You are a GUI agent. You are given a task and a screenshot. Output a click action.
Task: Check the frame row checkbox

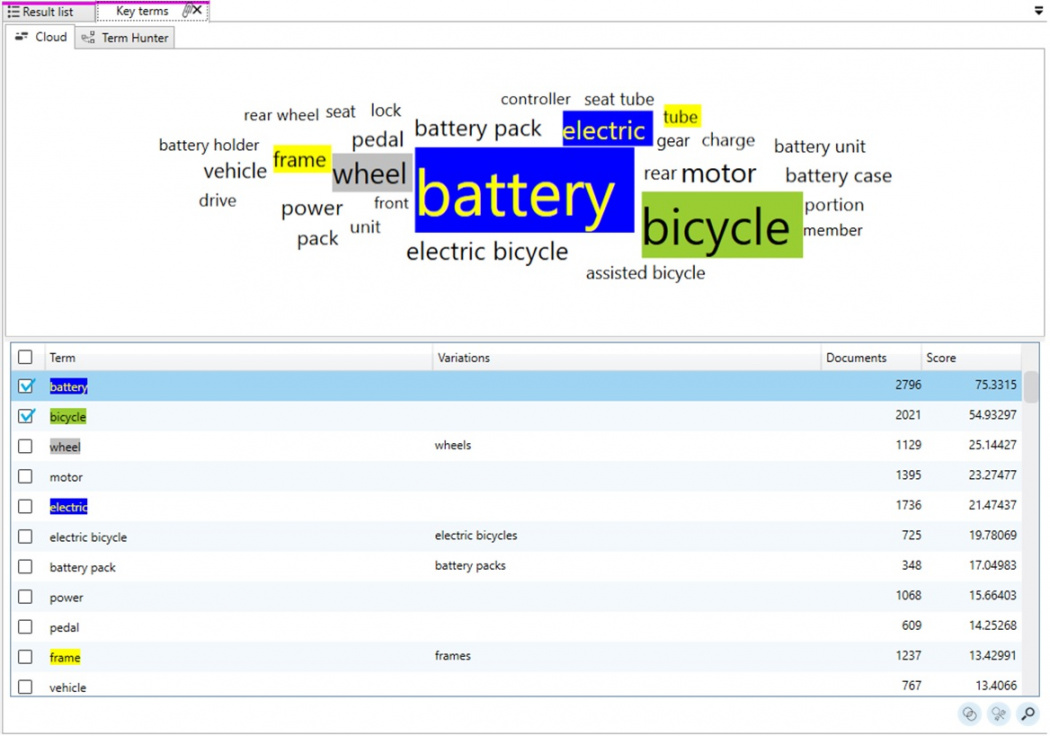[x=25, y=657]
